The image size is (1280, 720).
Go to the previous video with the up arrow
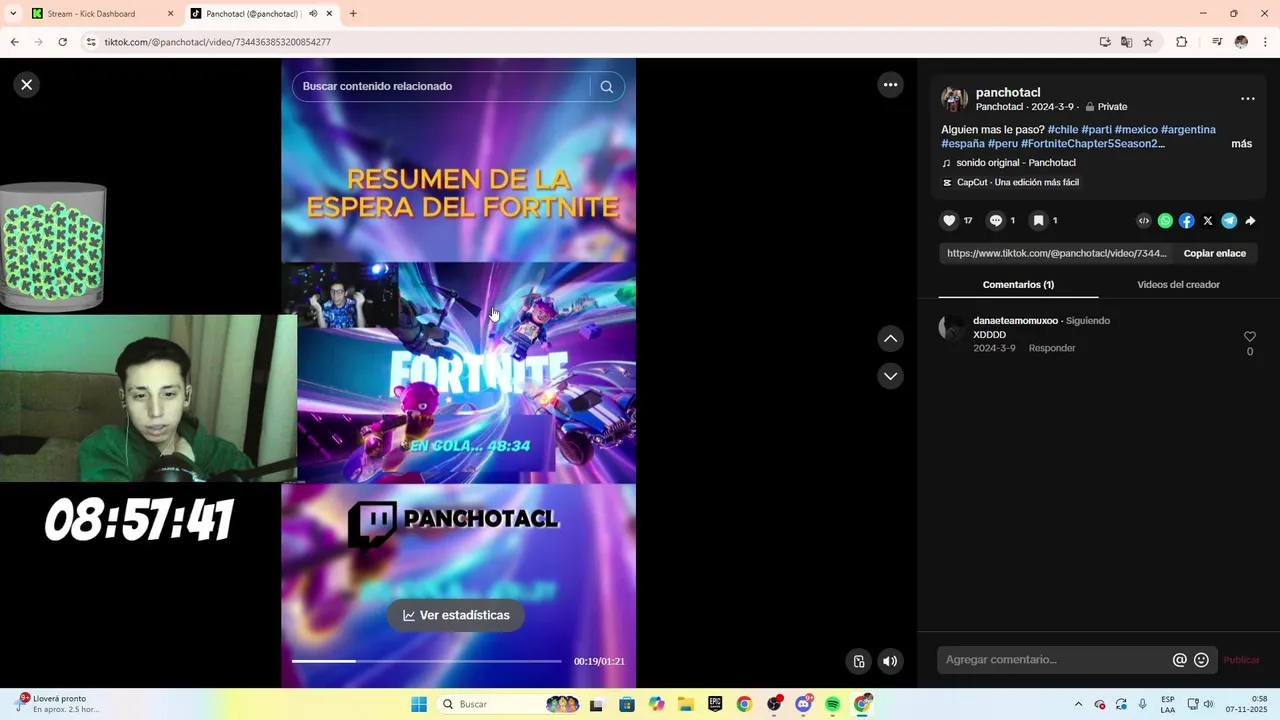tap(890, 339)
